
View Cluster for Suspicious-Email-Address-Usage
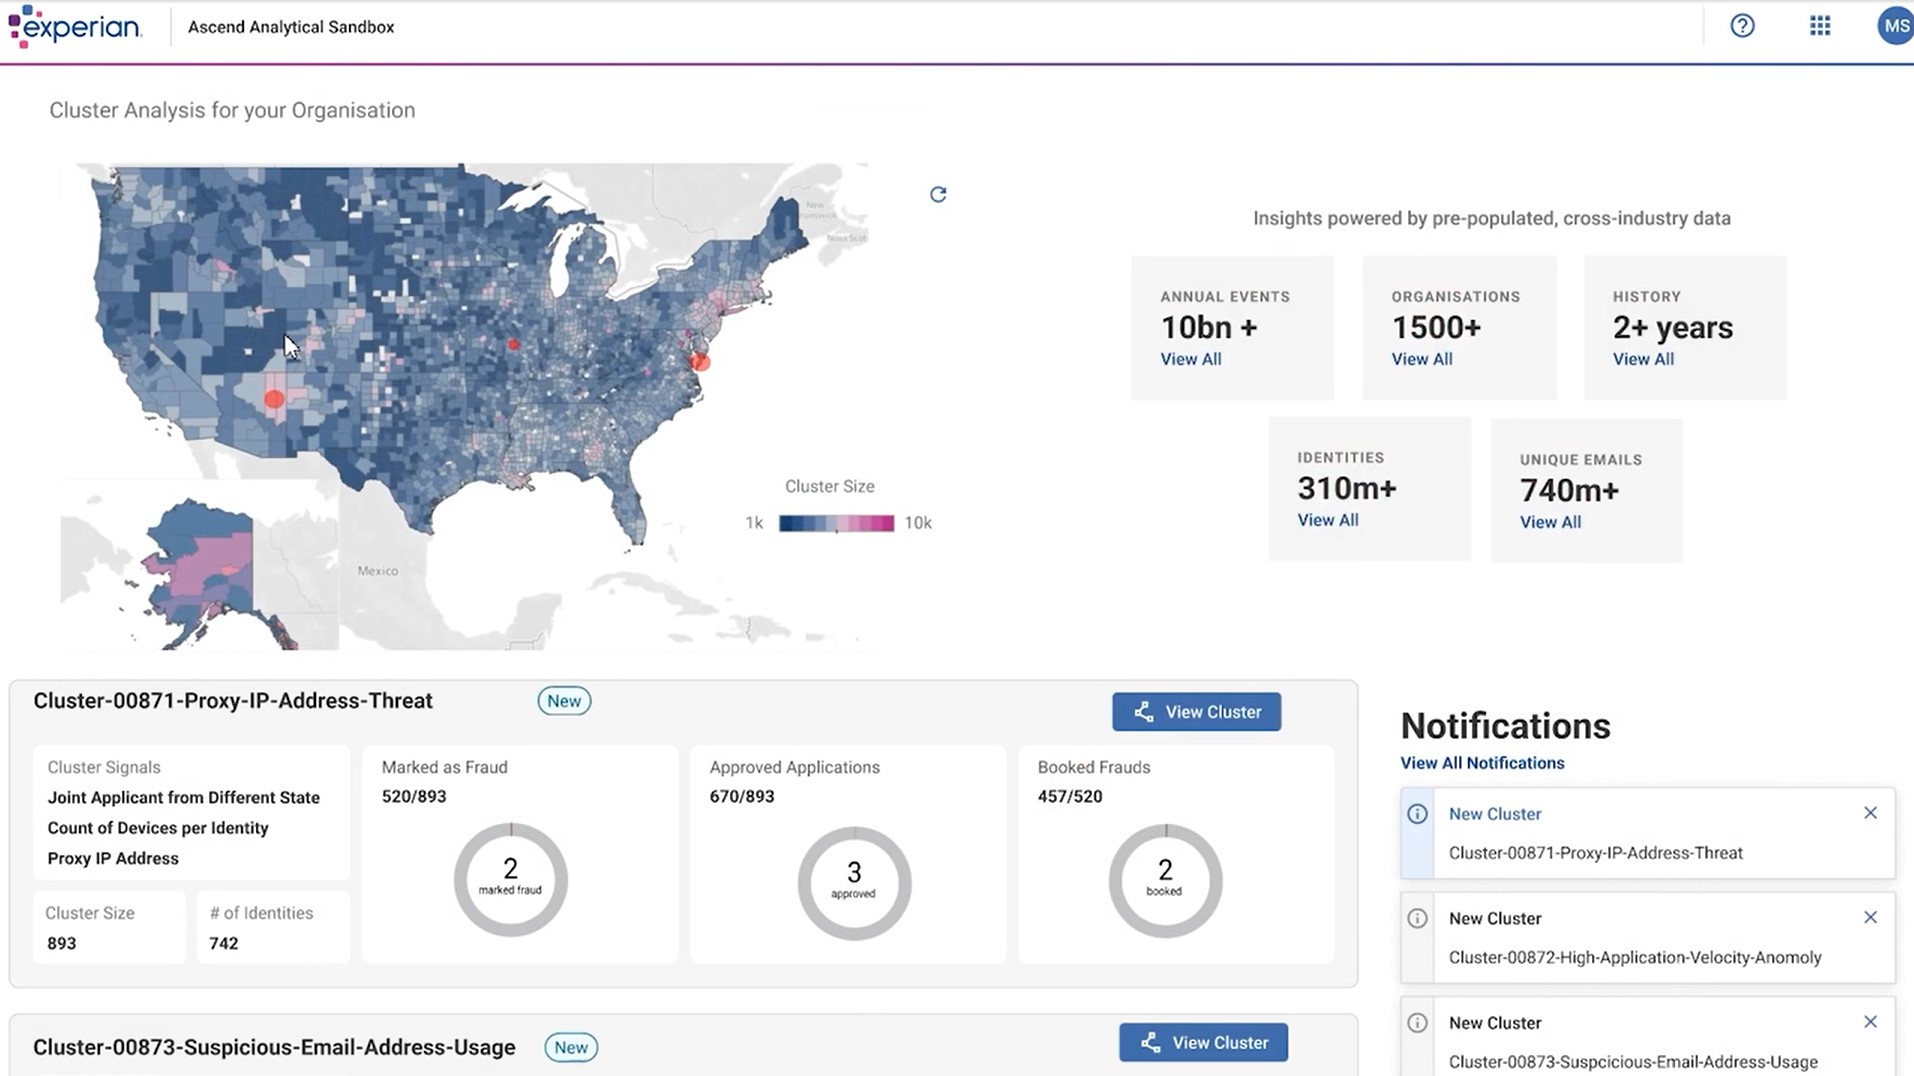[x=1203, y=1042]
